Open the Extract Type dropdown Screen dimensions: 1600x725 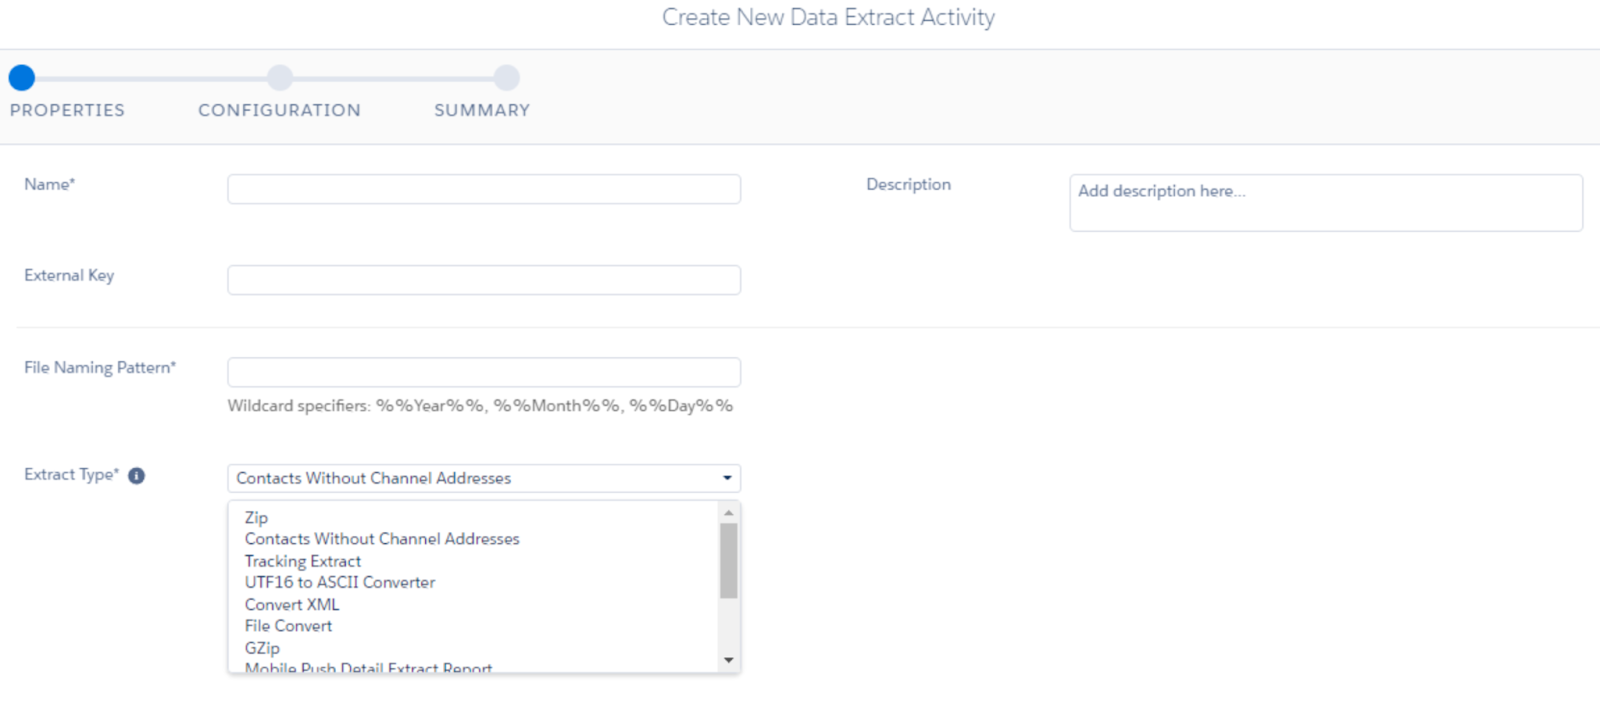point(484,478)
